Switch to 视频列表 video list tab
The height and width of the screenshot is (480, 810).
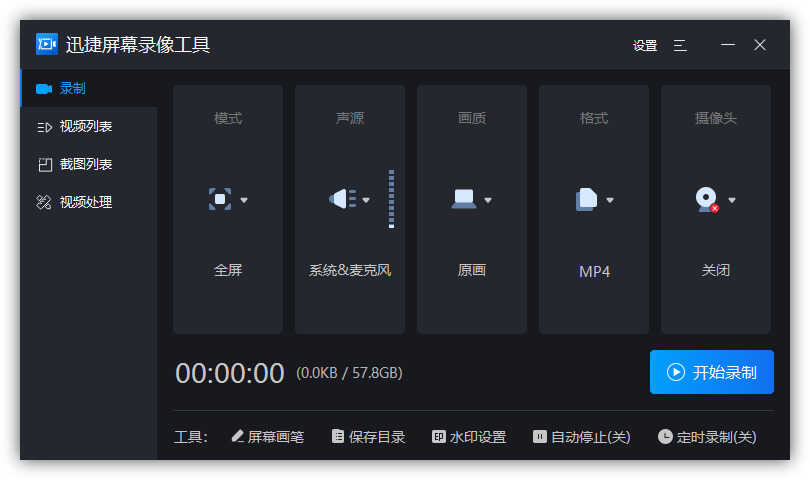pos(85,126)
